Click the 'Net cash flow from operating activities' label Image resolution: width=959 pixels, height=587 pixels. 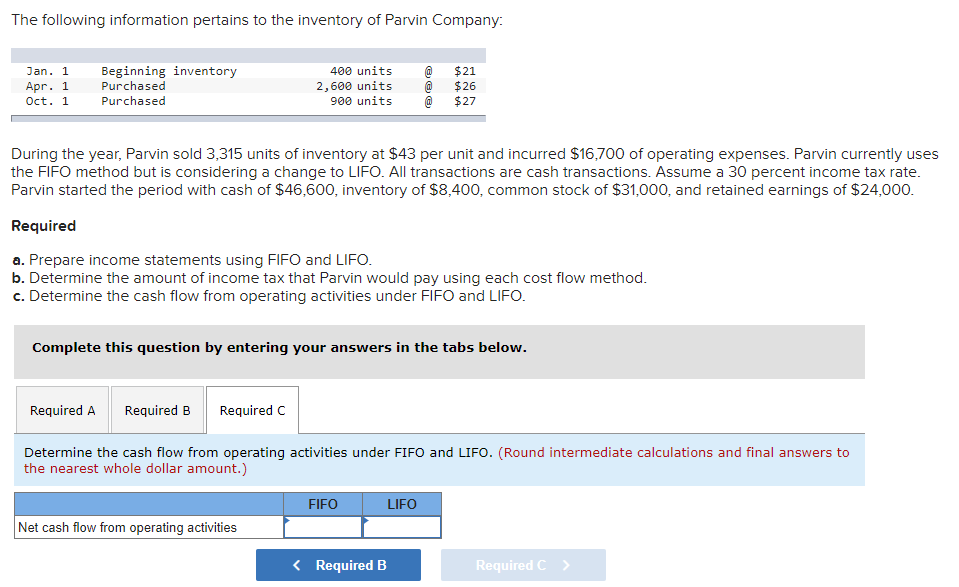tap(128, 528)
